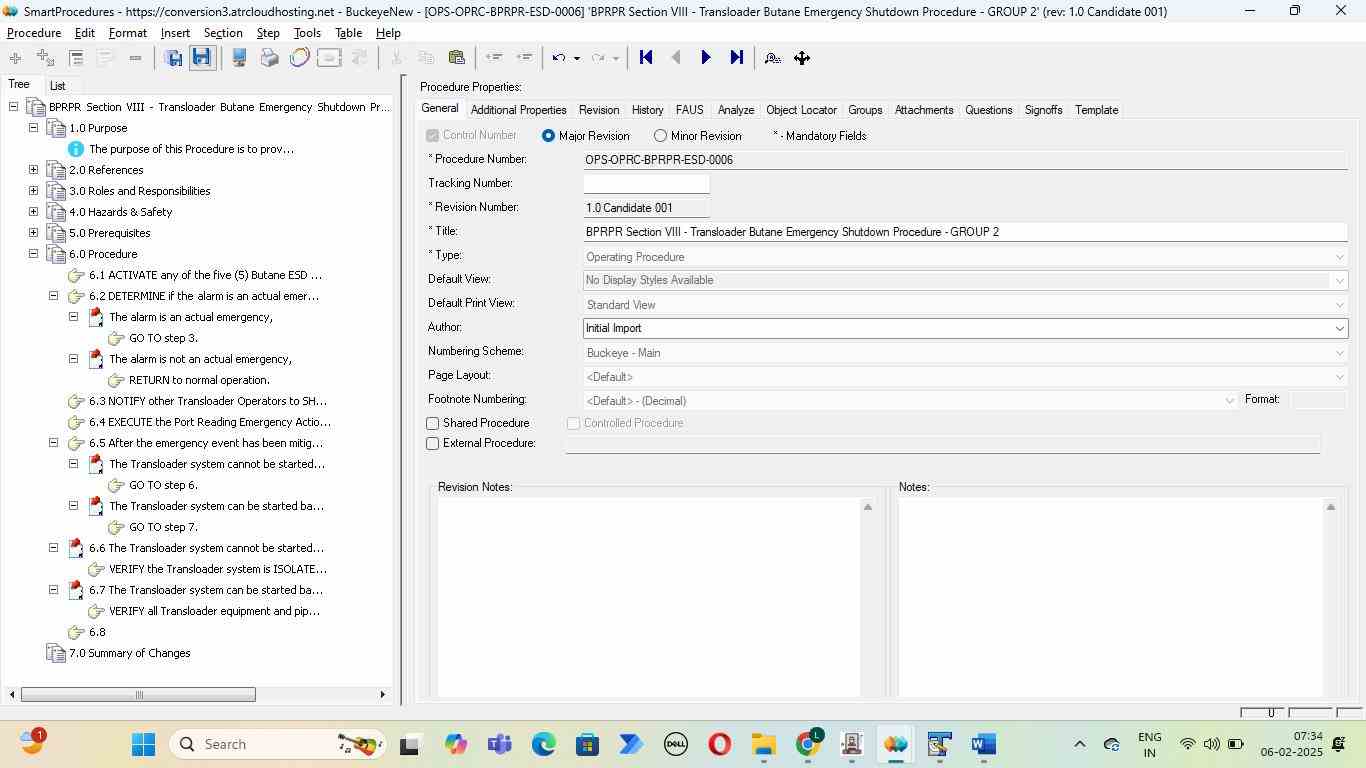Switch to the Object Locator tab
Screen dimensions: 1366x768
click(801, 110)
